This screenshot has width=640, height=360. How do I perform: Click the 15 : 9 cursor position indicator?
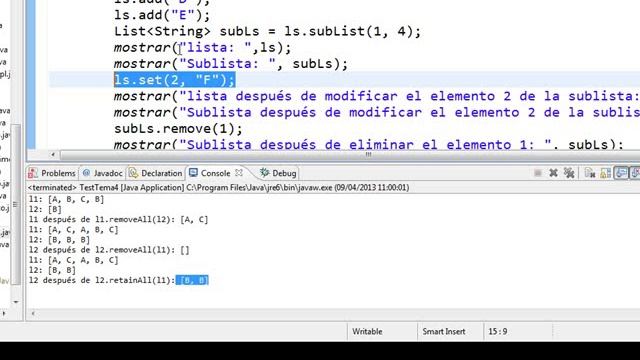coord(498,331)
